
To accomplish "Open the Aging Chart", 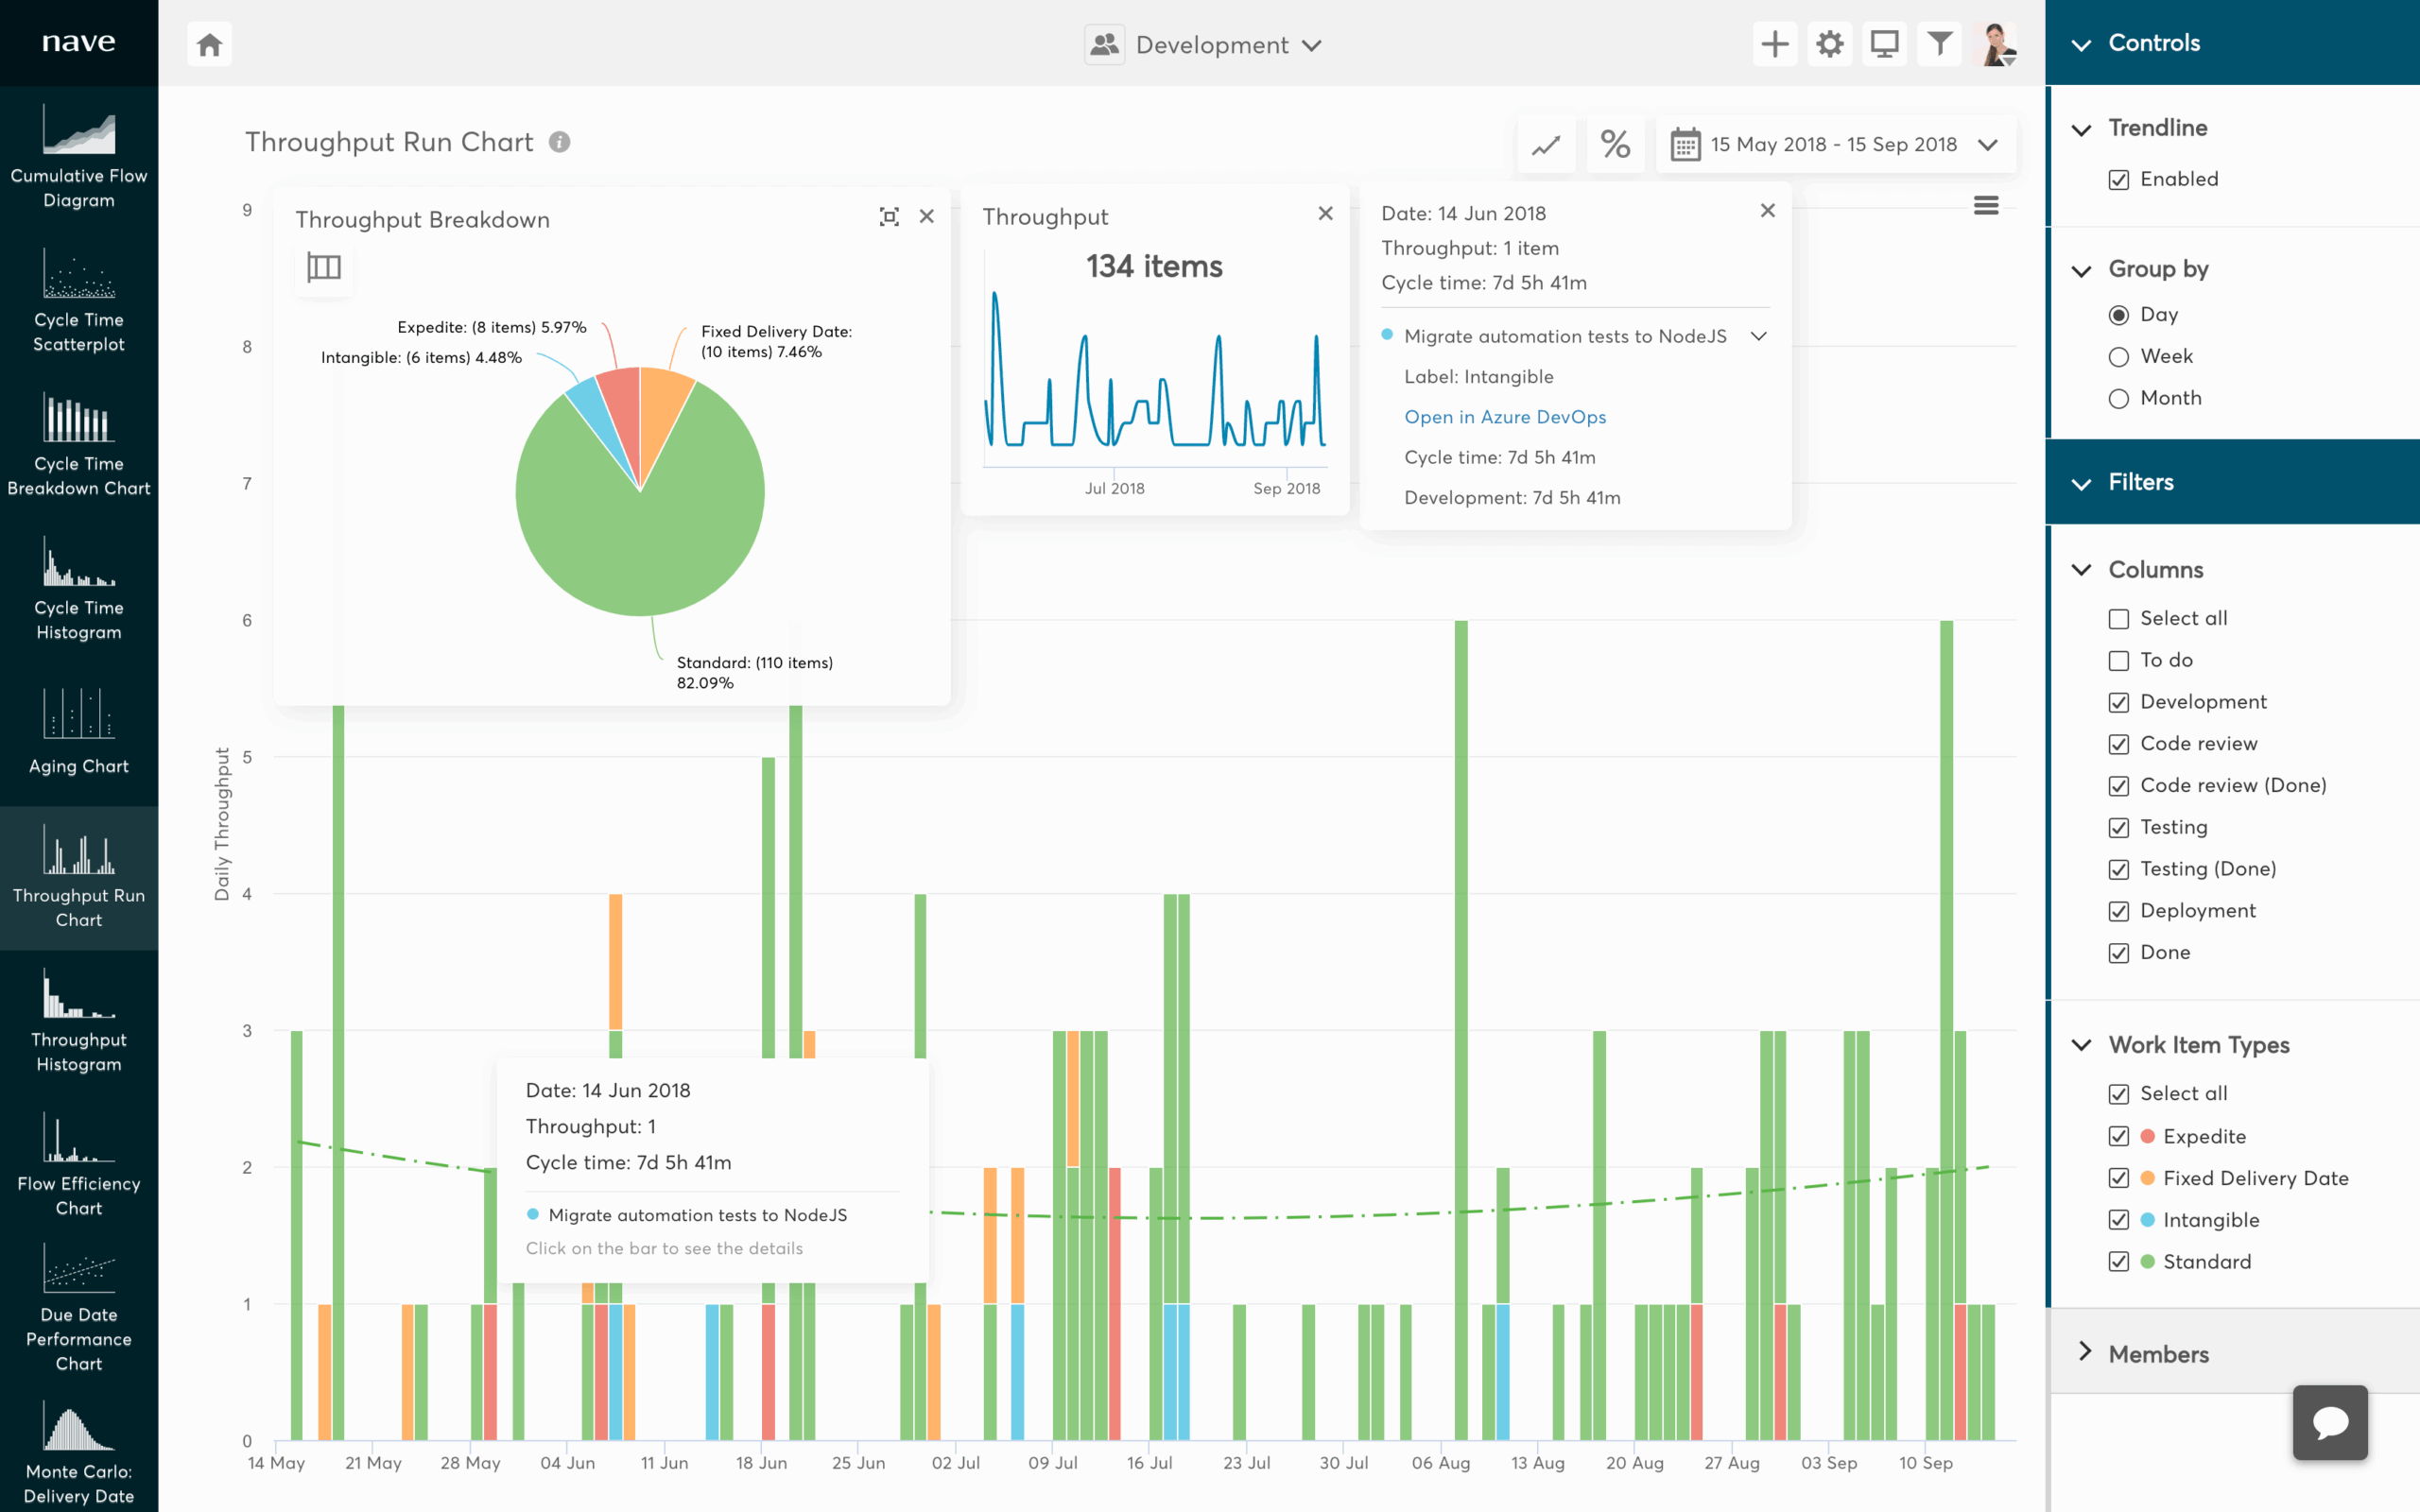I will [x=79, y=735].
